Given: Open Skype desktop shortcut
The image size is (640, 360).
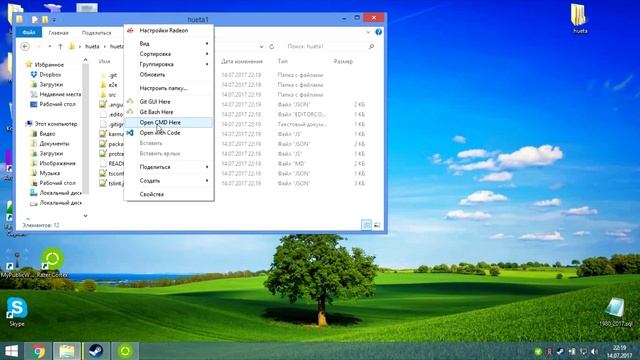Looking at the screenshot, I should click(x=17, y=312).
